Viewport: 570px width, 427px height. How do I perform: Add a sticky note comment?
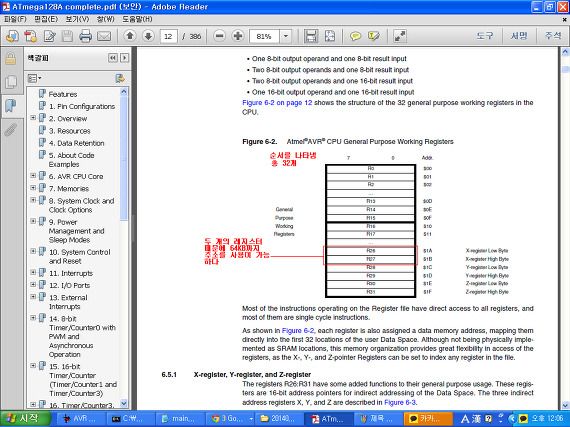[355, 36]
